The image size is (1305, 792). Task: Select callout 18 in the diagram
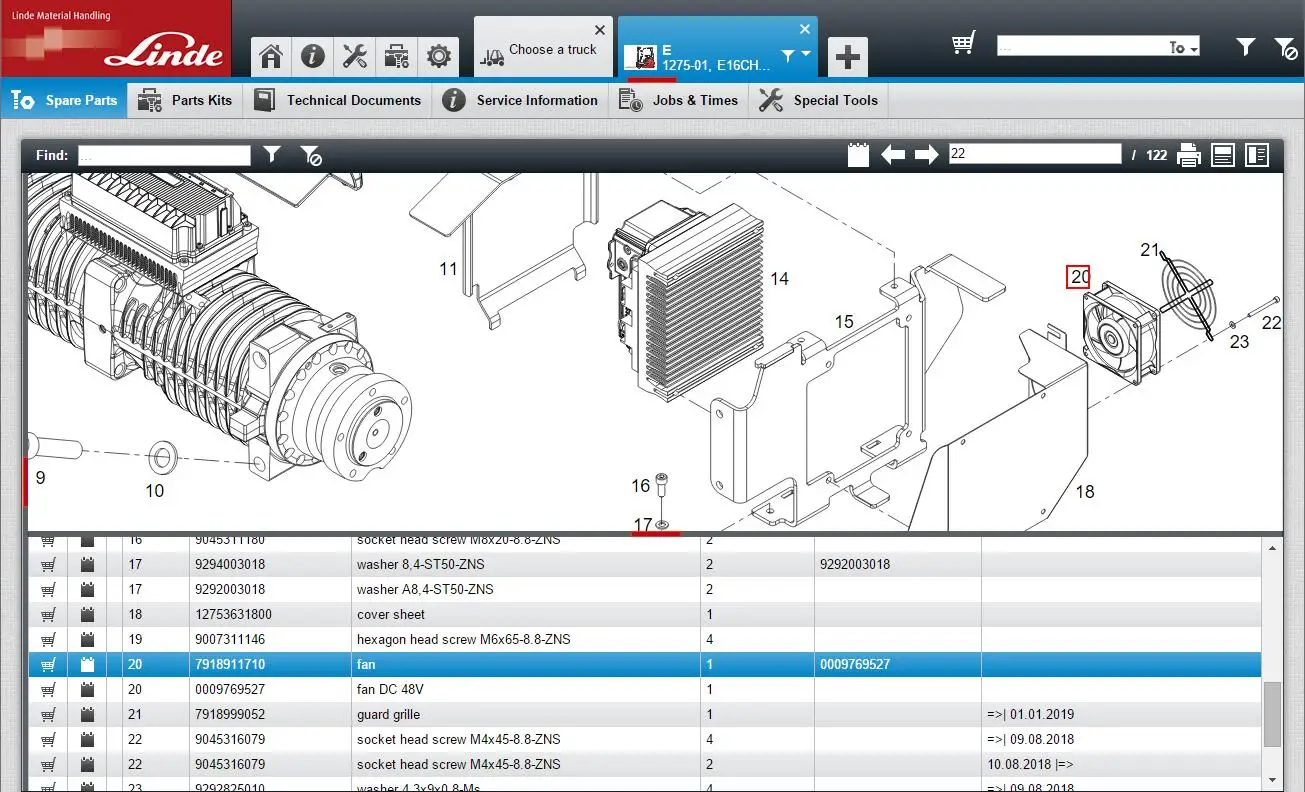click(x=1085, y=491)
